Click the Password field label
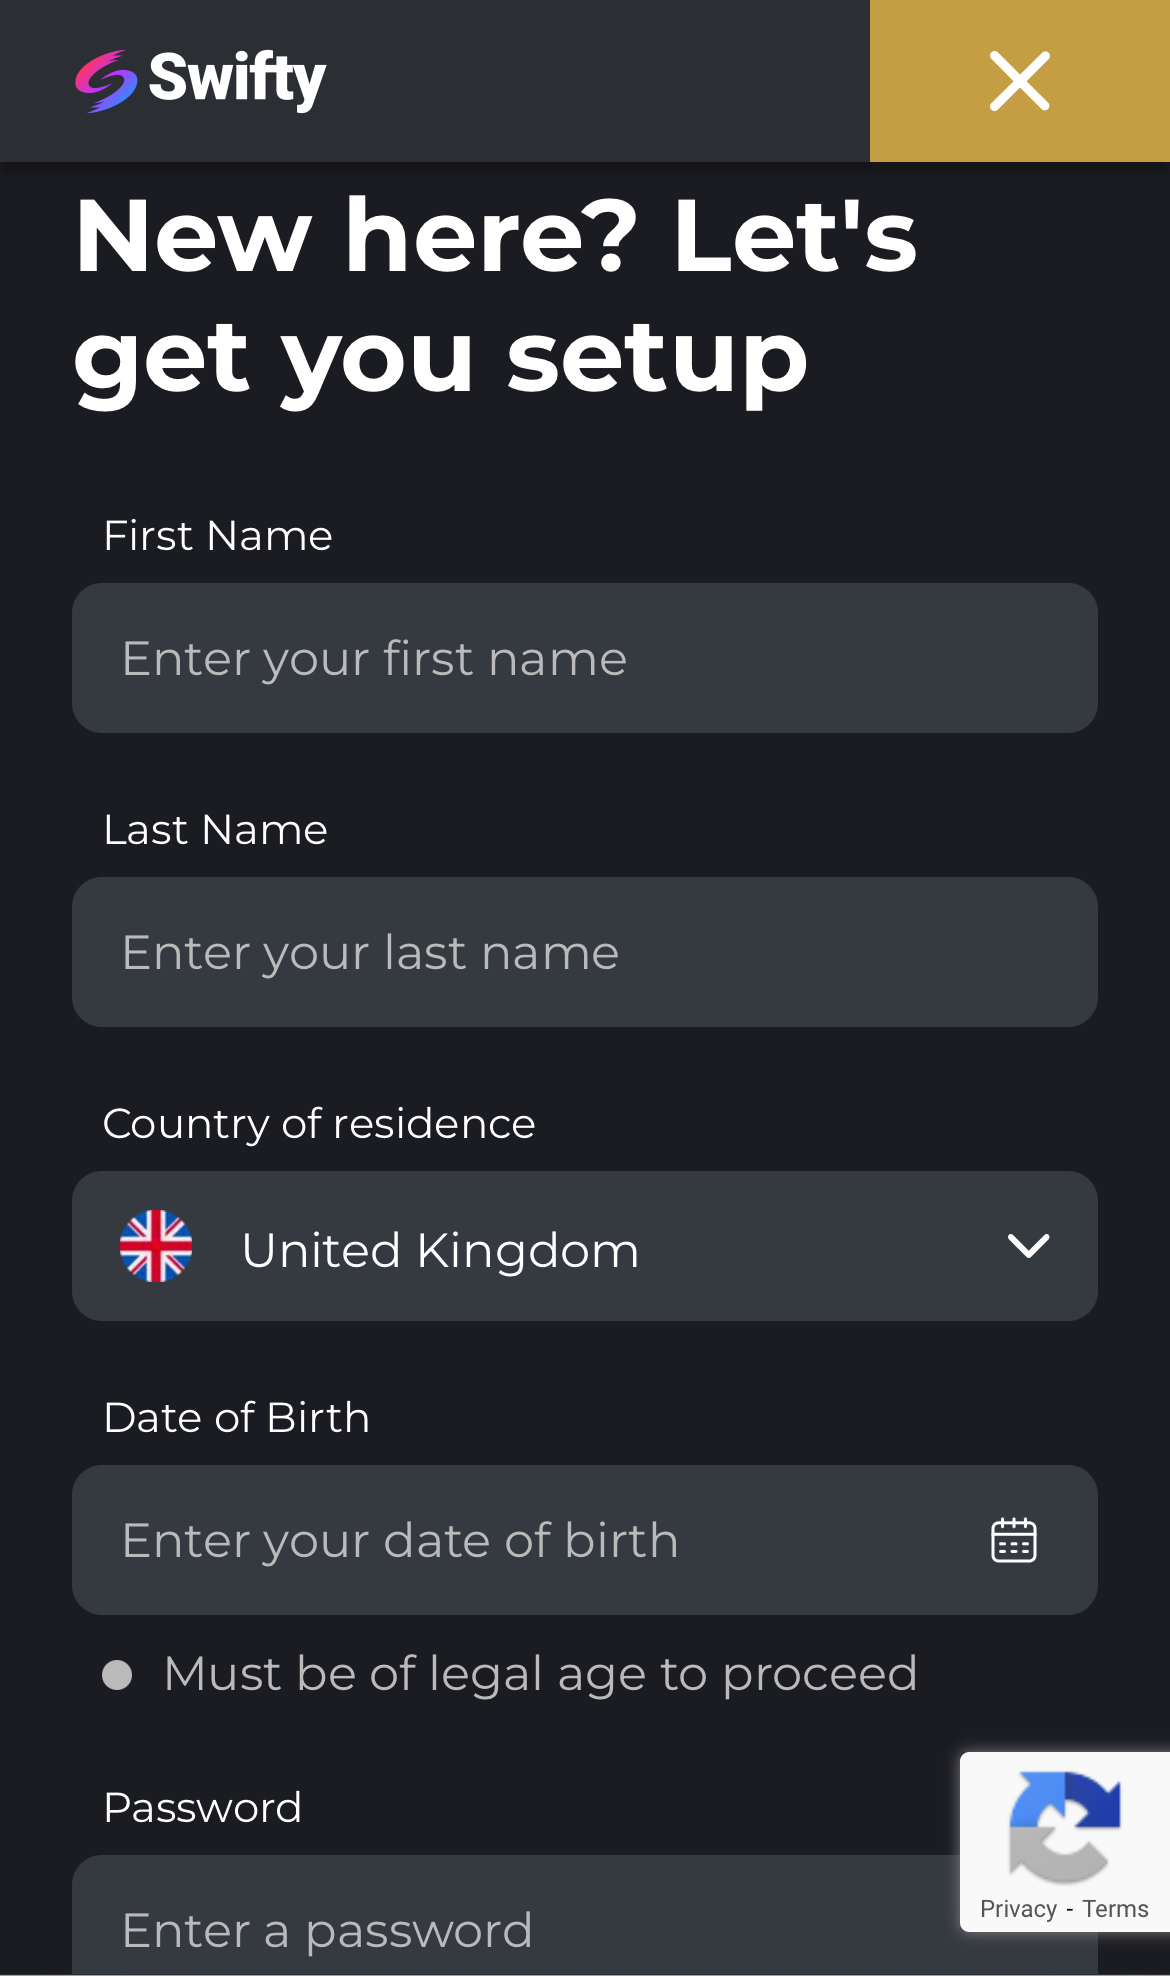1170x1976 pixels. (x=203, y=1808)
